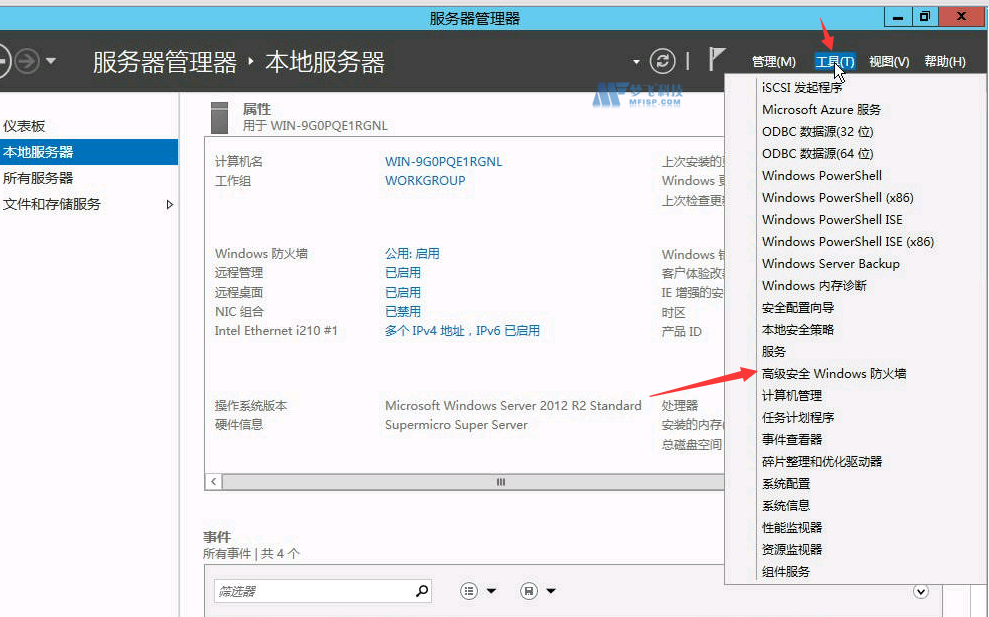This screenshot has height=617, width=990.
Task: Open the dropdown arrow beside the save query icon
Action: point(550,590)
